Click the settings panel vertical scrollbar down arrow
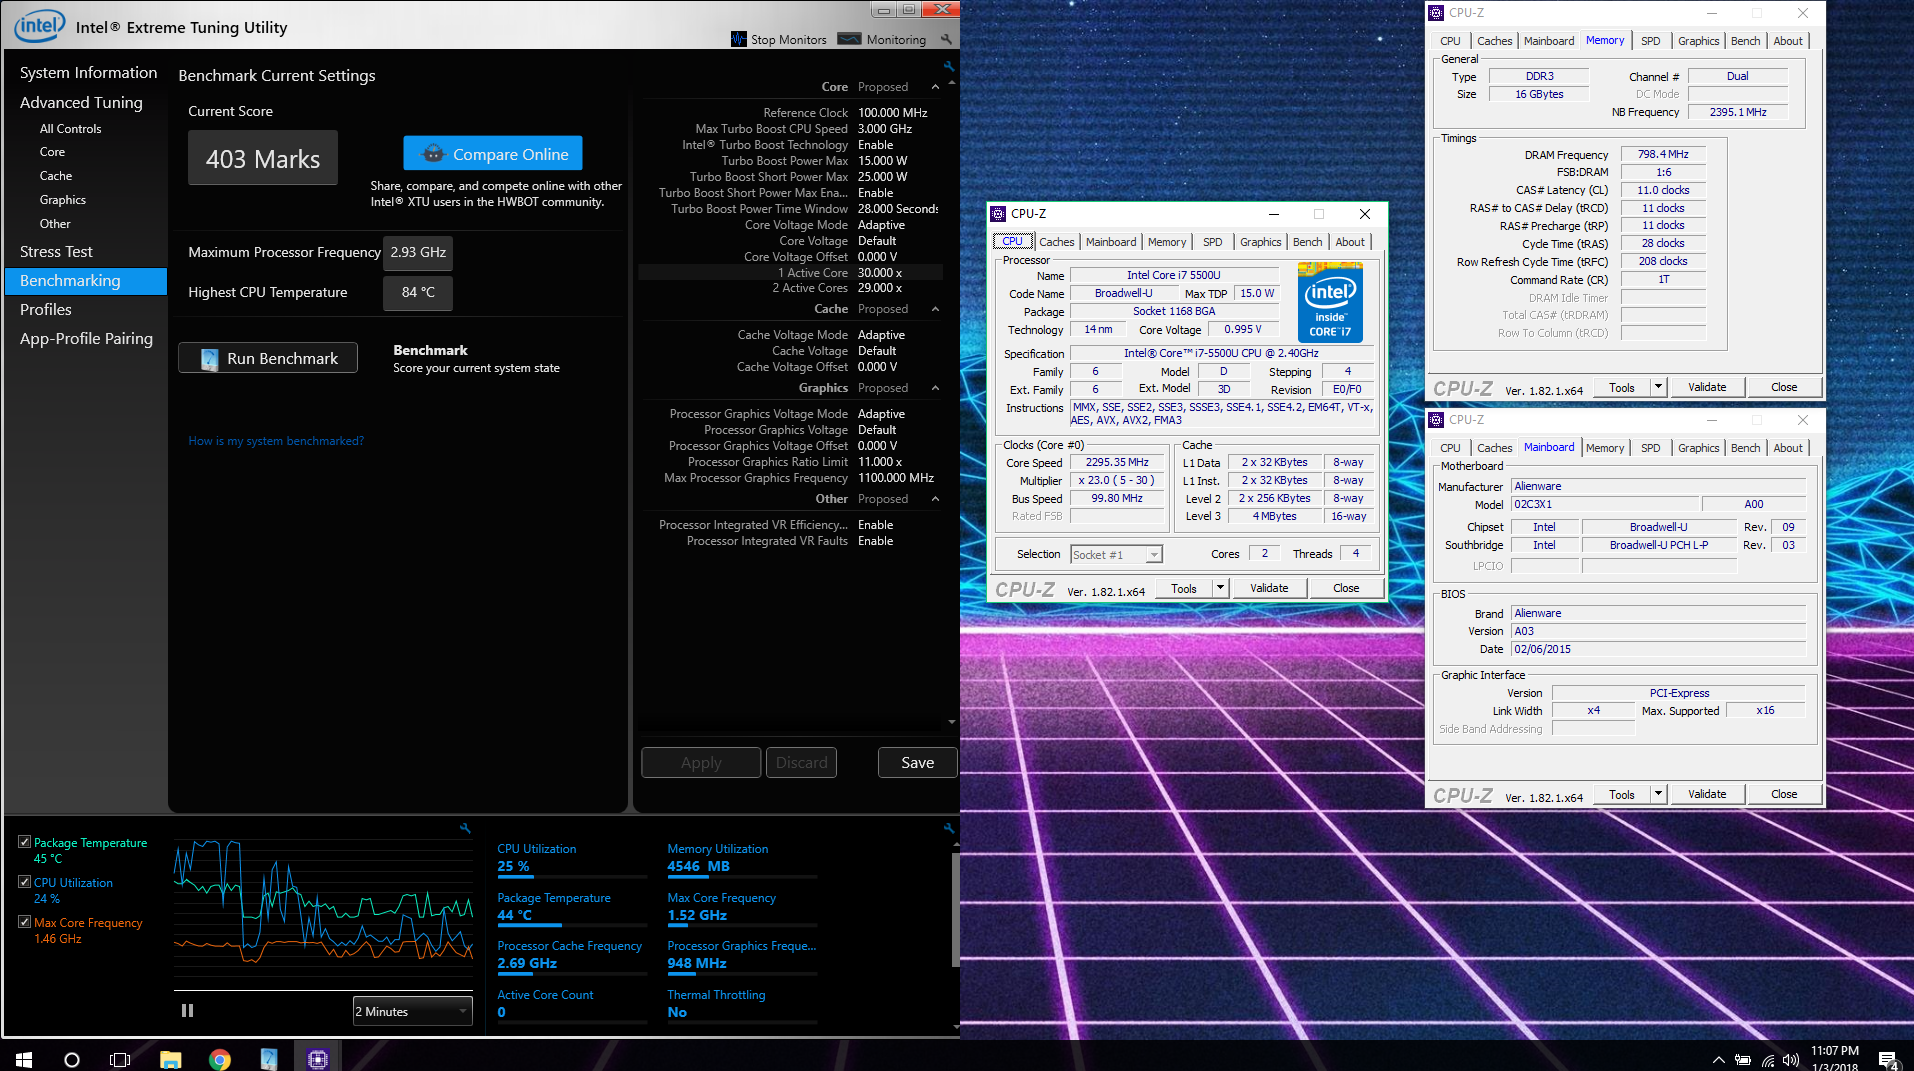This screenshot has height=1071, width=1914. coord(951,721)
